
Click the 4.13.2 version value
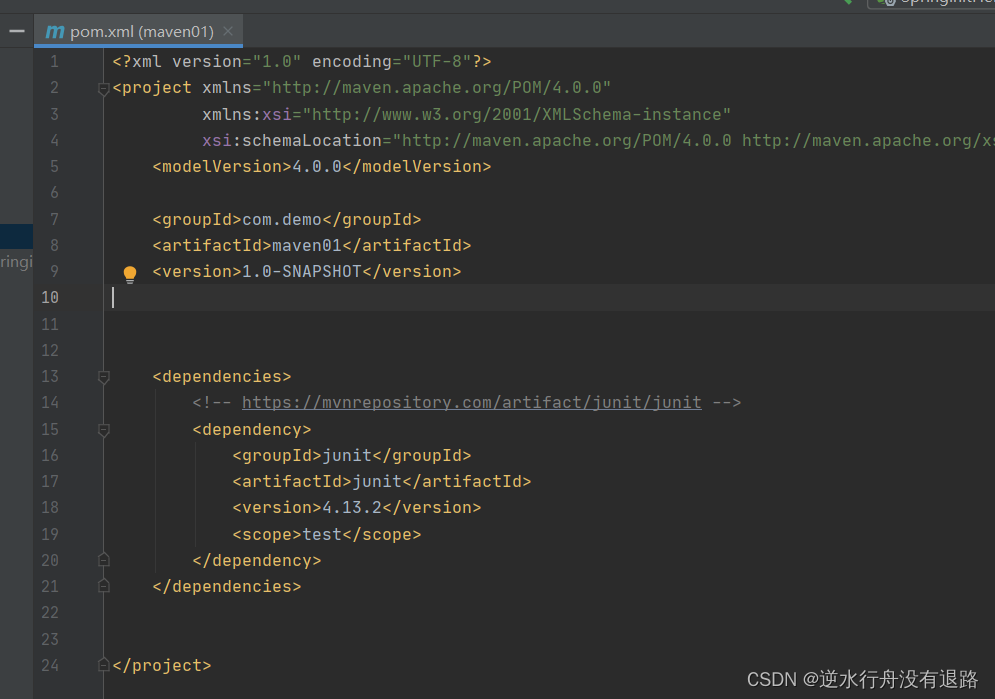352,507
